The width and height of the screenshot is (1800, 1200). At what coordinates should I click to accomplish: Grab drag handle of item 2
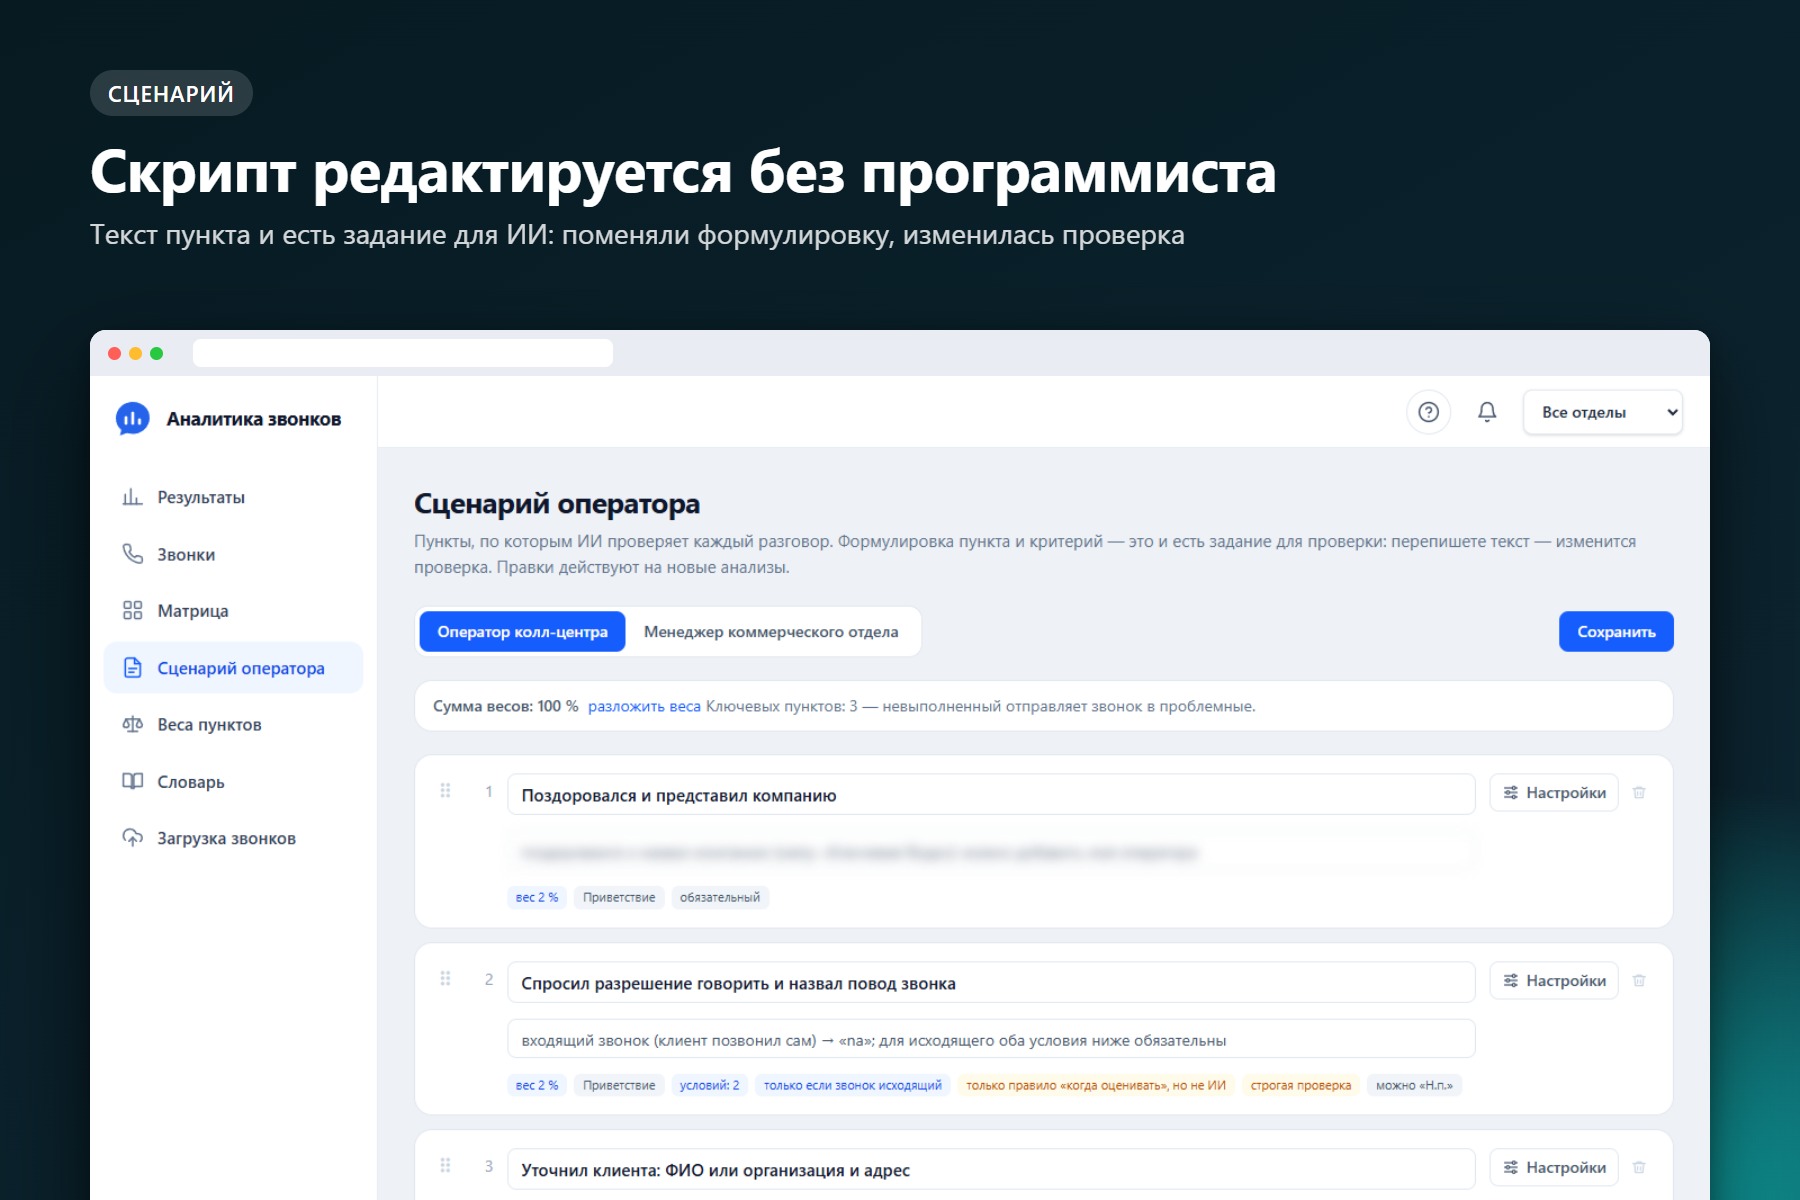[446, 979]
